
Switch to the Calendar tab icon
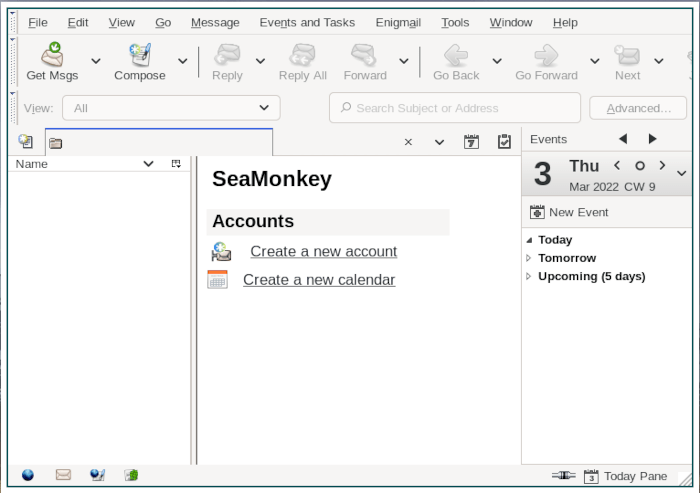point(471,142)
